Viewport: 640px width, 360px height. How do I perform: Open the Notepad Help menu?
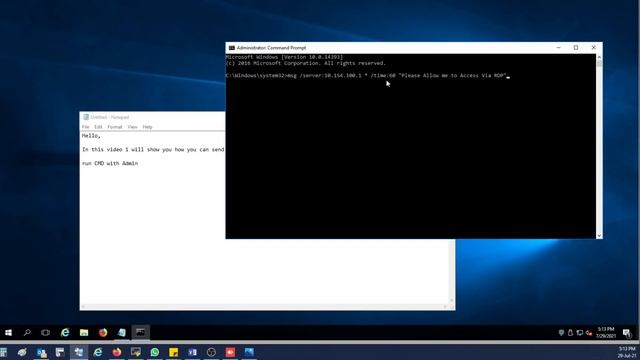(x=147, y=127)
